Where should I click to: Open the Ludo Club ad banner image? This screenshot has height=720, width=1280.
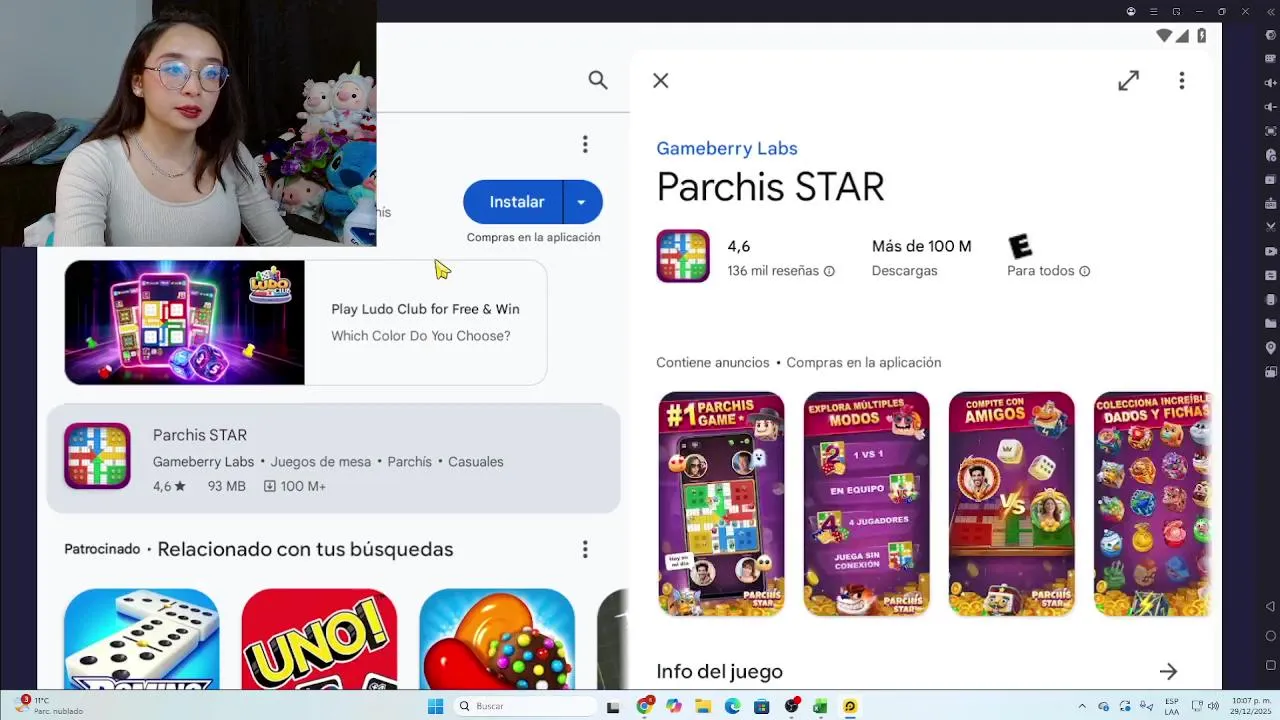point(185,322)
